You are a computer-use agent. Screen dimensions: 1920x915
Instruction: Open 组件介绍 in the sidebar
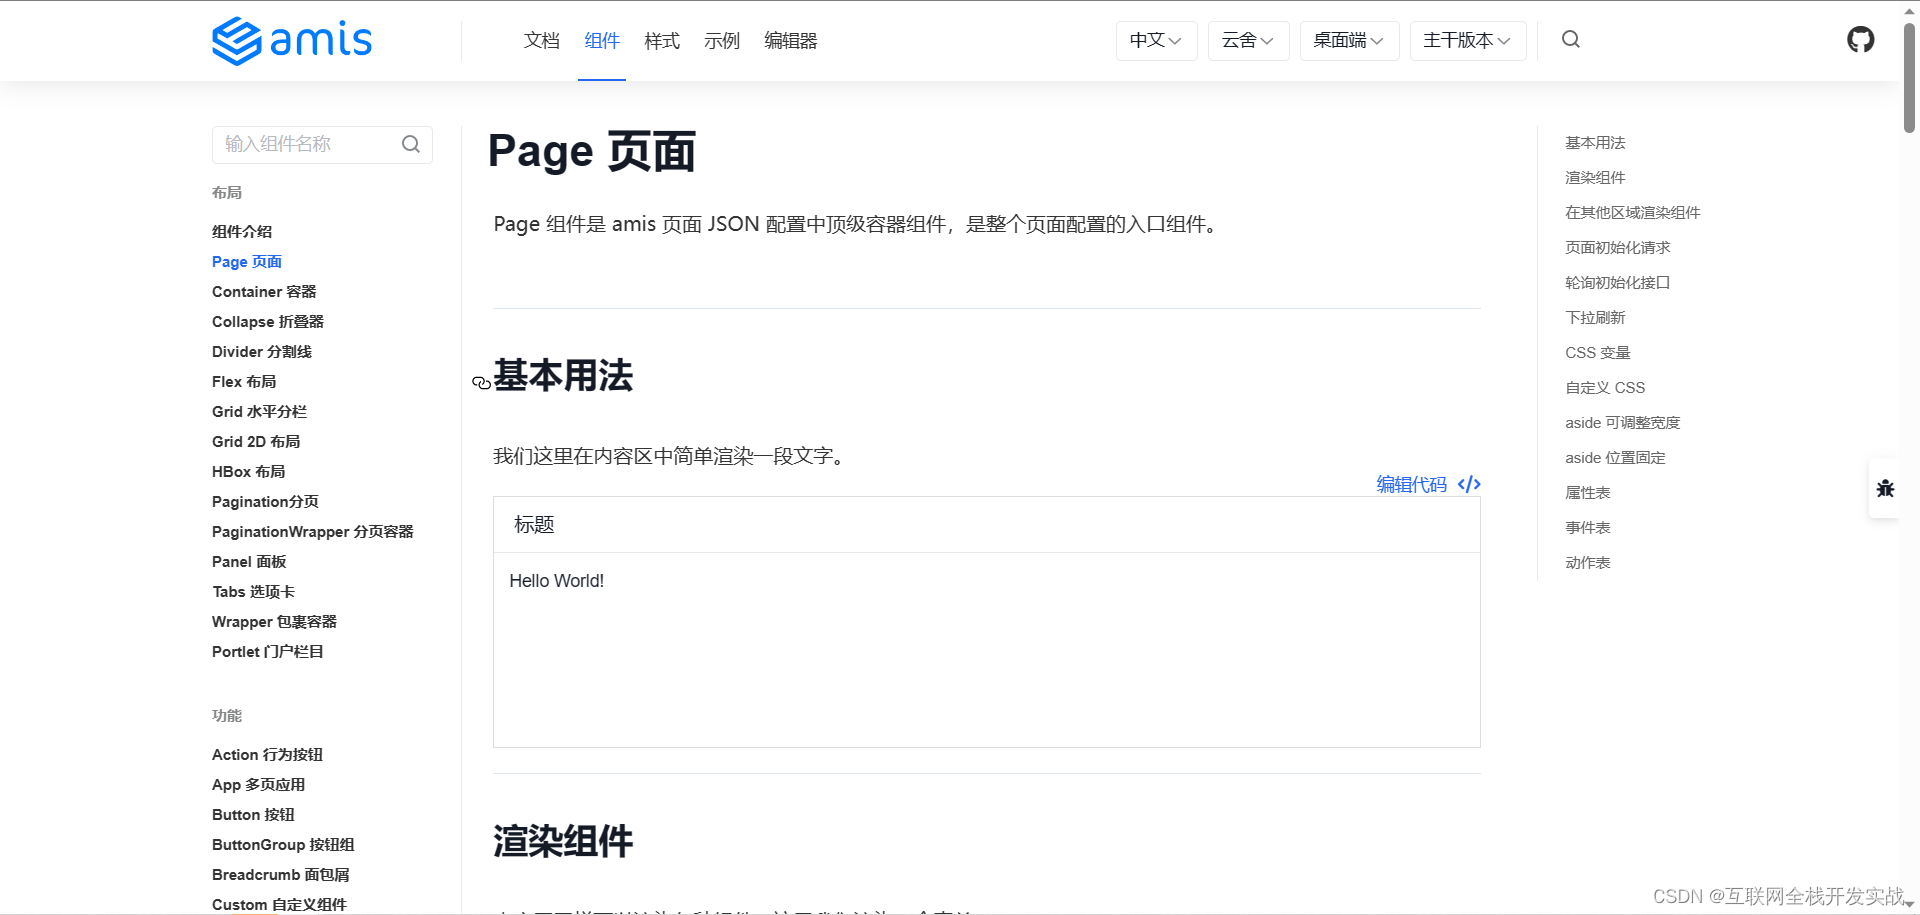pos(242,232)
